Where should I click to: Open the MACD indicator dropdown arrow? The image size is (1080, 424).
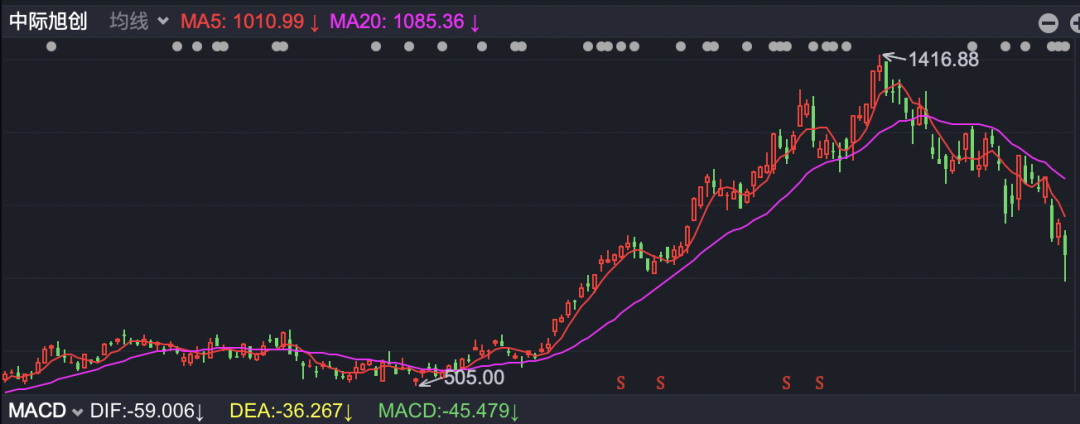pyautogui.click(x=76, y=412)
